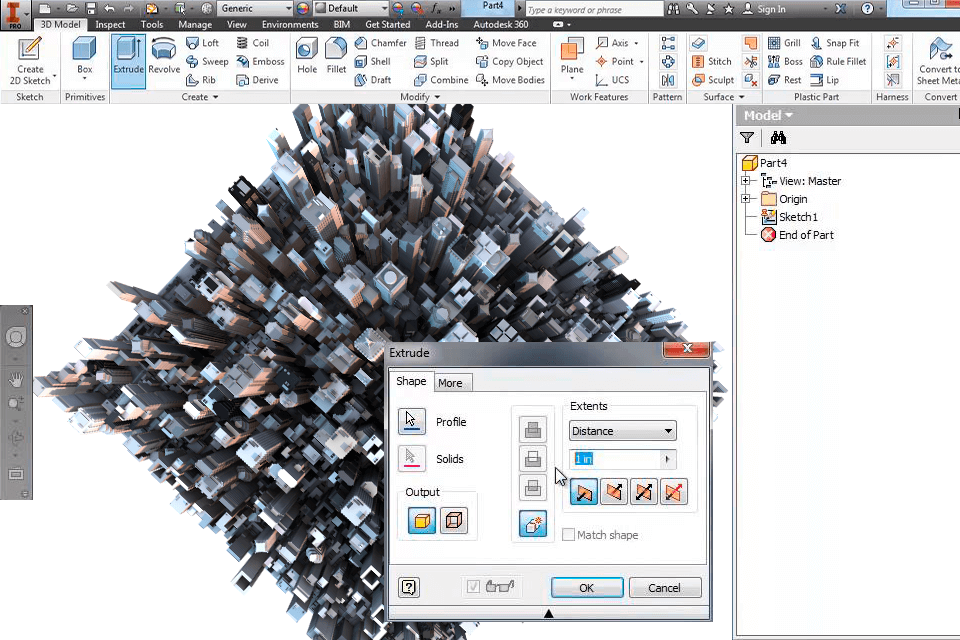This screenshot has height=640, width=960.
Task: Click the distance value input field
Action: pos(605,458)
